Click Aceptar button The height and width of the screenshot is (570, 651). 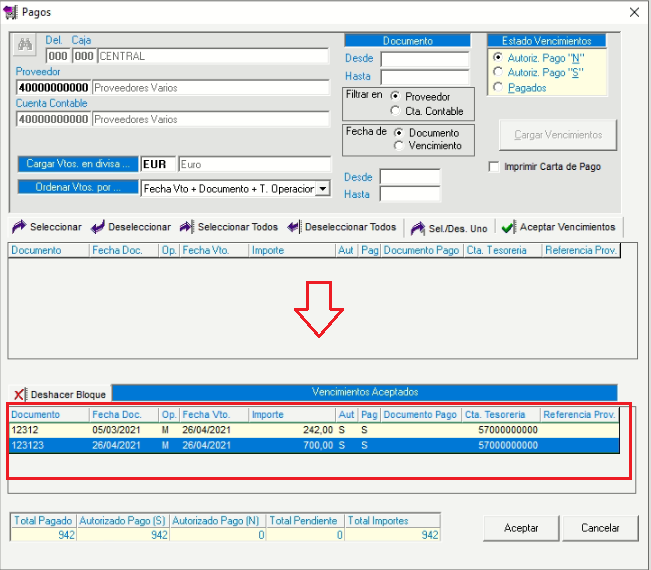coord(521,528)
